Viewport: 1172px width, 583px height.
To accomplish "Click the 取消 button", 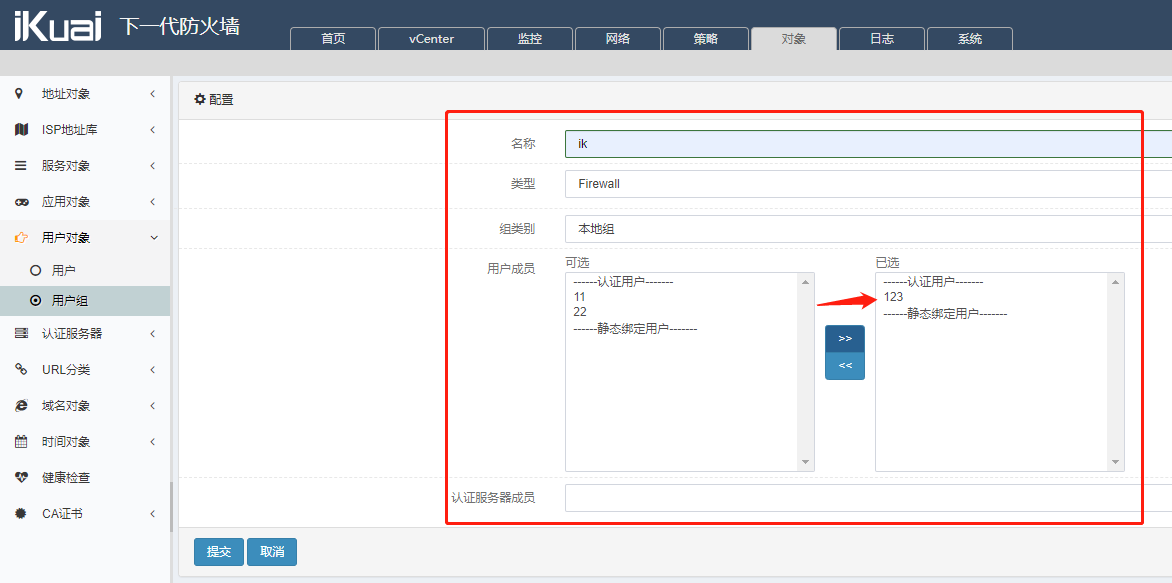I will 272,552.
